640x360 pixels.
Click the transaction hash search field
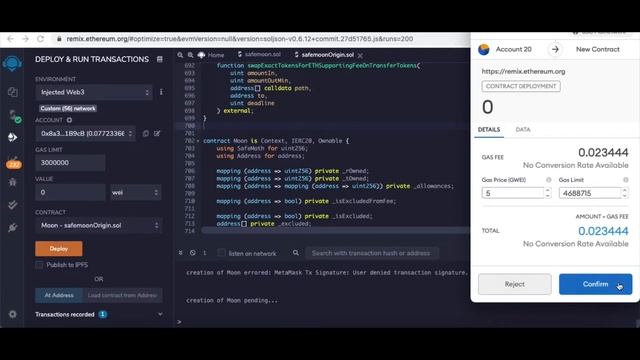point(372,253)
